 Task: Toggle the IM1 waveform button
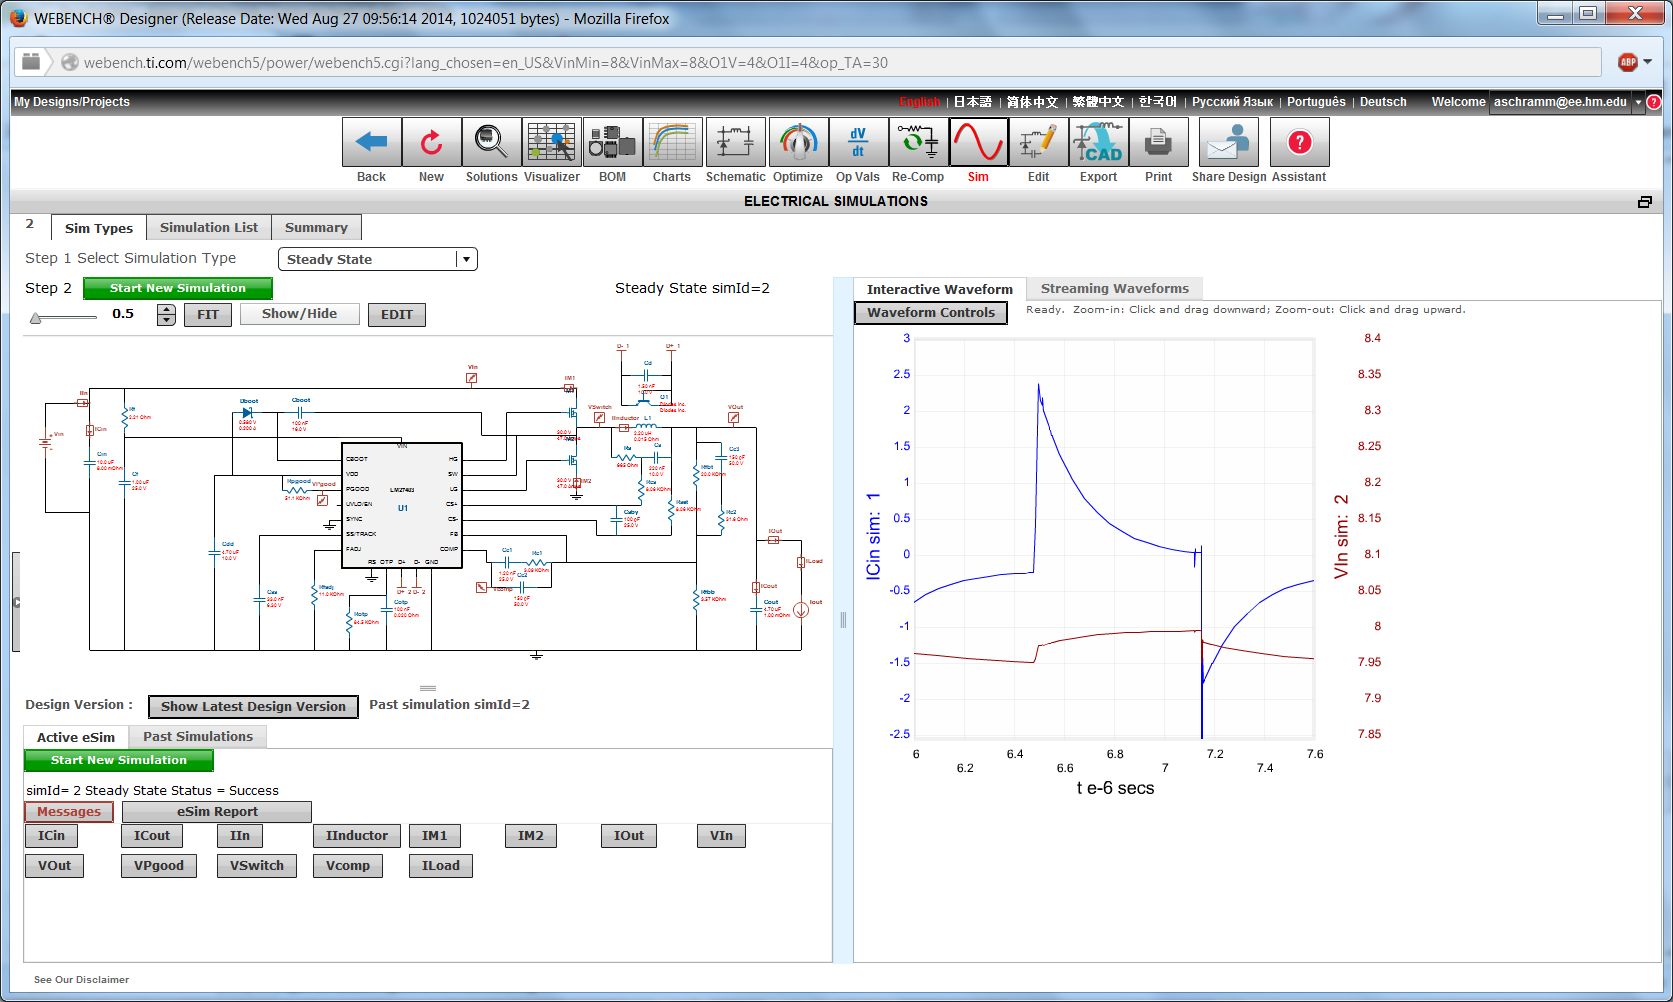[435, 836]
